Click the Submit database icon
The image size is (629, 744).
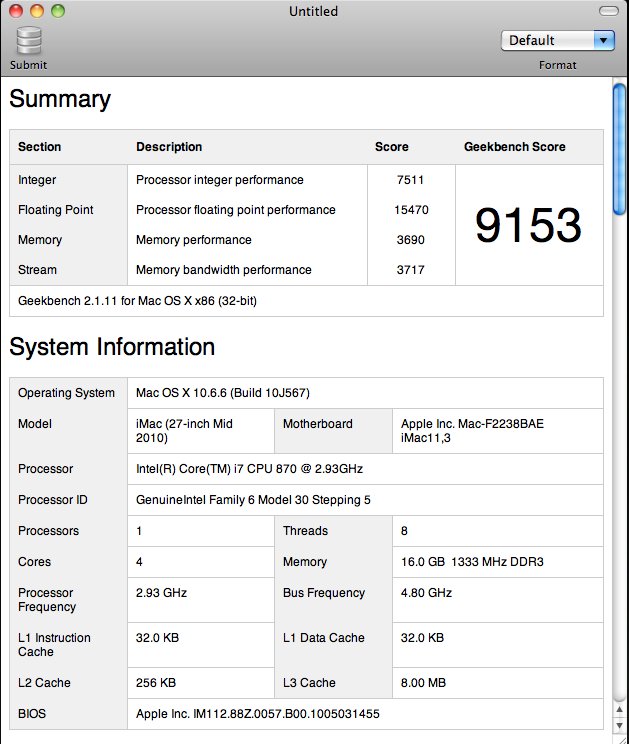(x=29, y=41)
